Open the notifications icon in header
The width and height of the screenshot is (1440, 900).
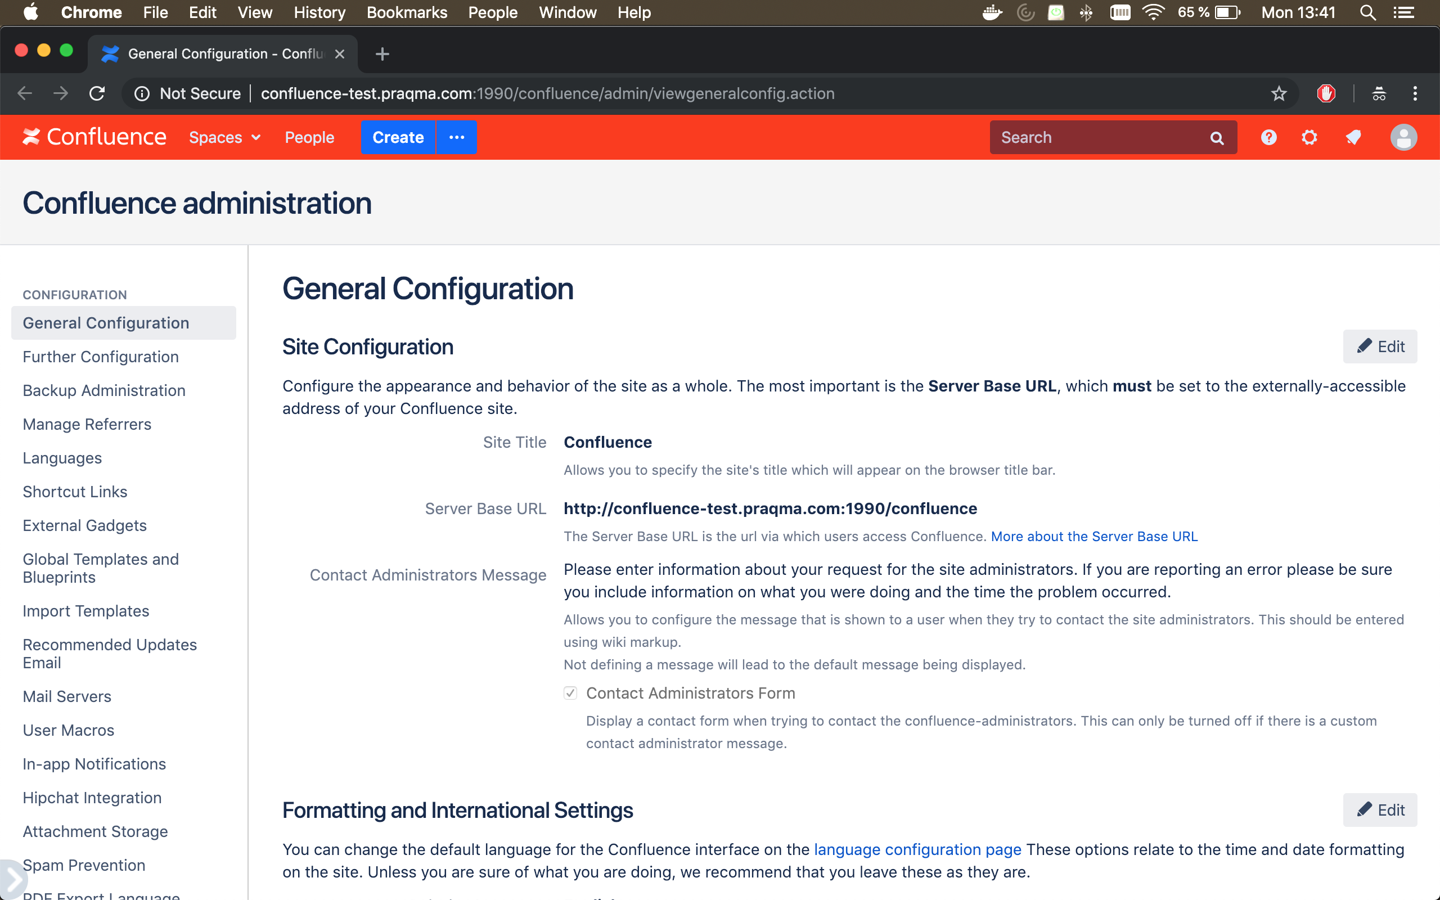coord(1353,138)
